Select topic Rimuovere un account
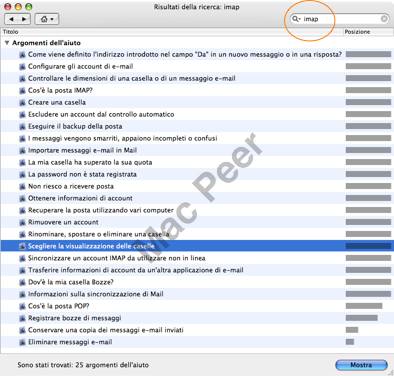 pos(63,222)
